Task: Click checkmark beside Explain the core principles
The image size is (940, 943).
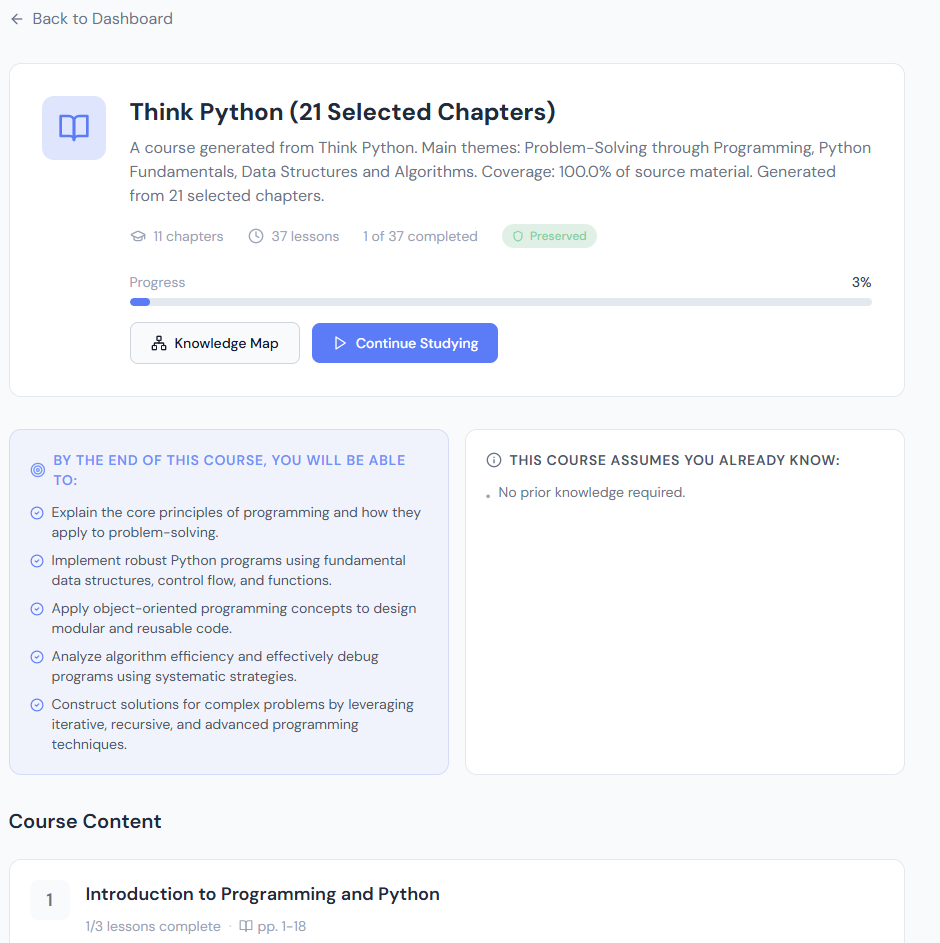Action: (37, 513)
